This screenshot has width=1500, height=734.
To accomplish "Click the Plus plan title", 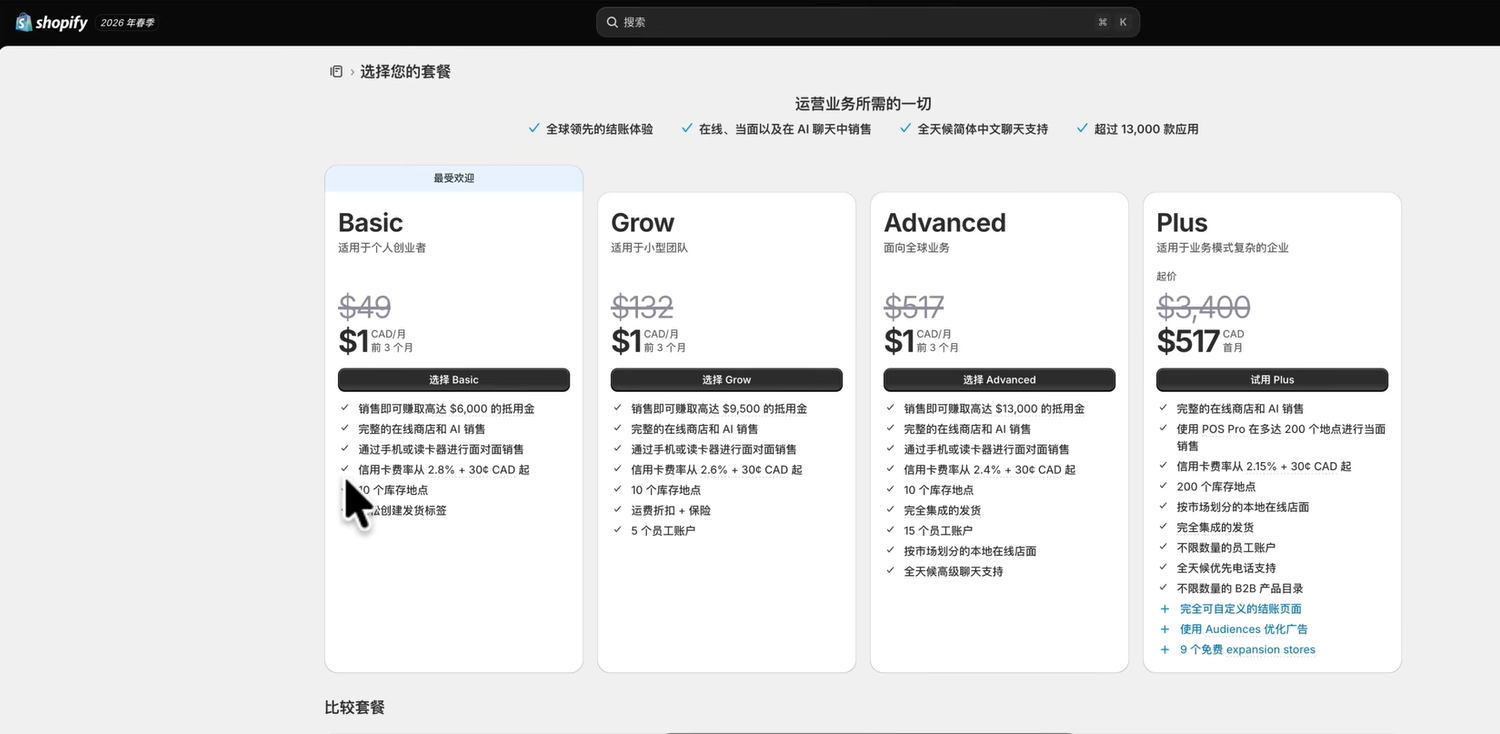I will 1182,223.
